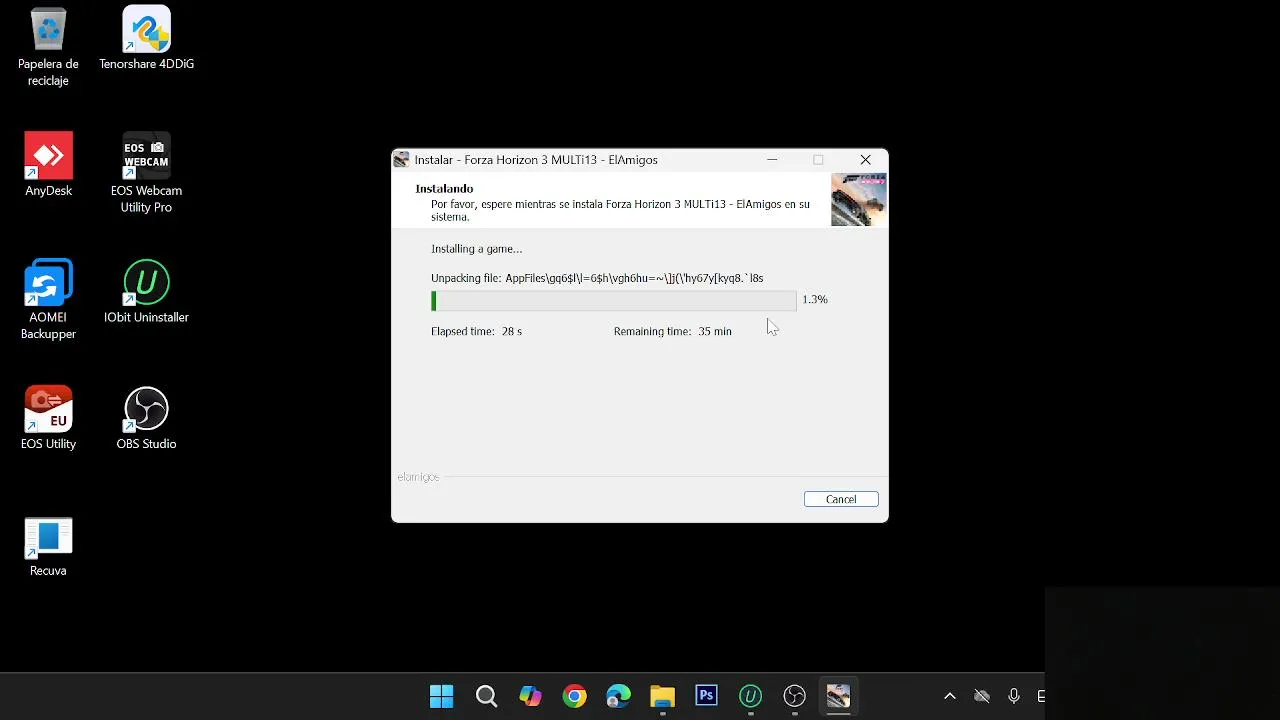Open File Explorer from the taskbar

[662, 696]
